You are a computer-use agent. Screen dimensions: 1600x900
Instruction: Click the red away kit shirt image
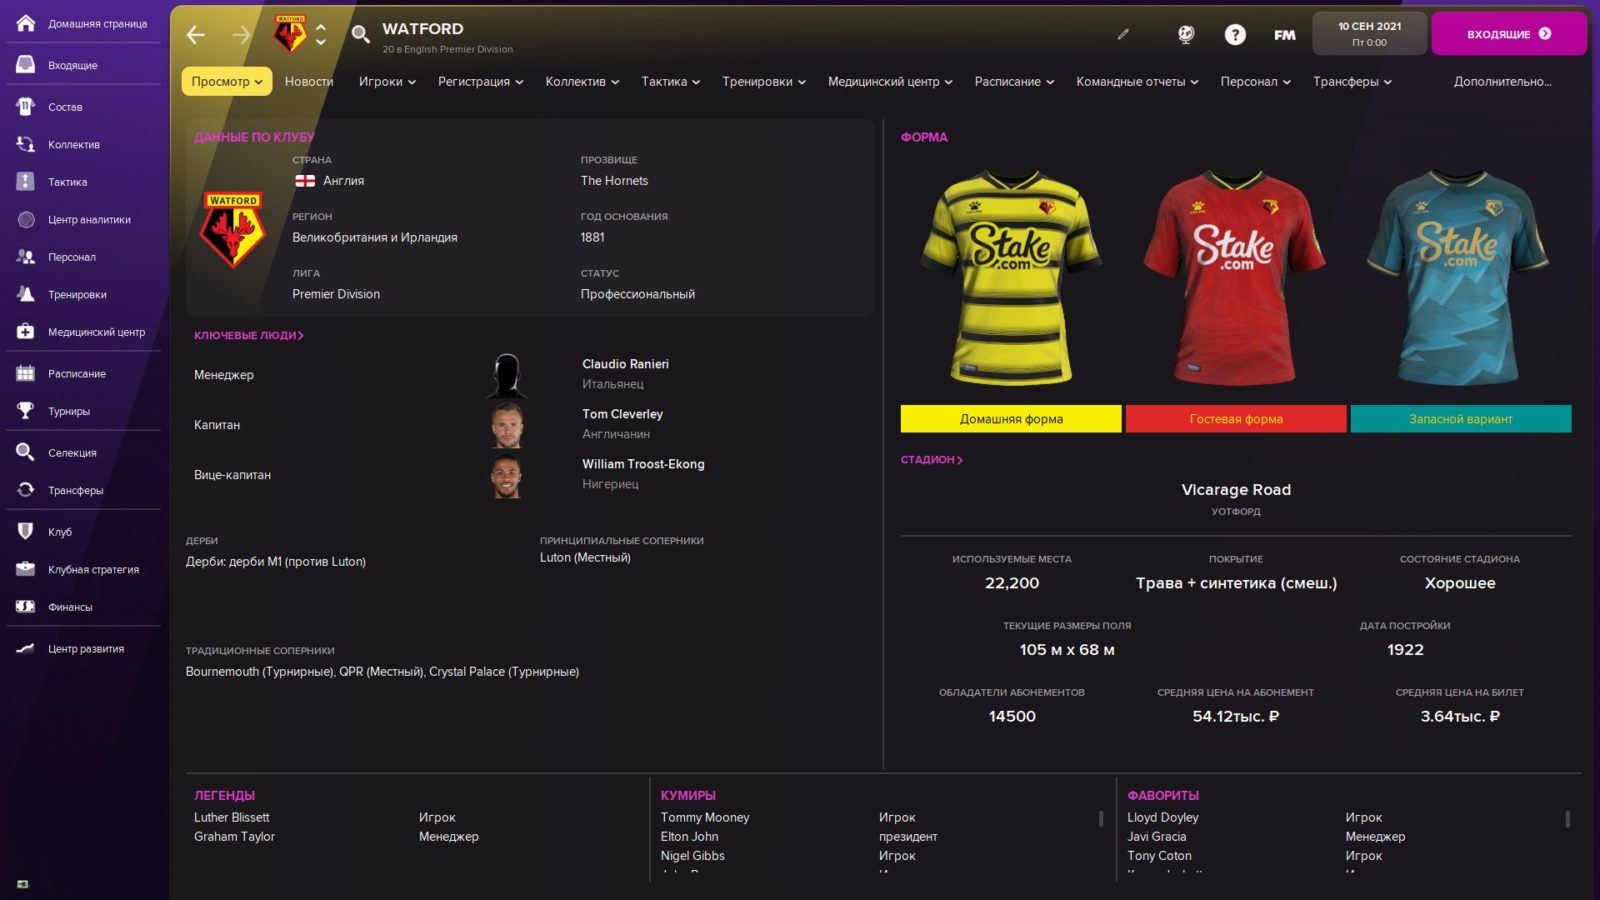(1235, 278)
